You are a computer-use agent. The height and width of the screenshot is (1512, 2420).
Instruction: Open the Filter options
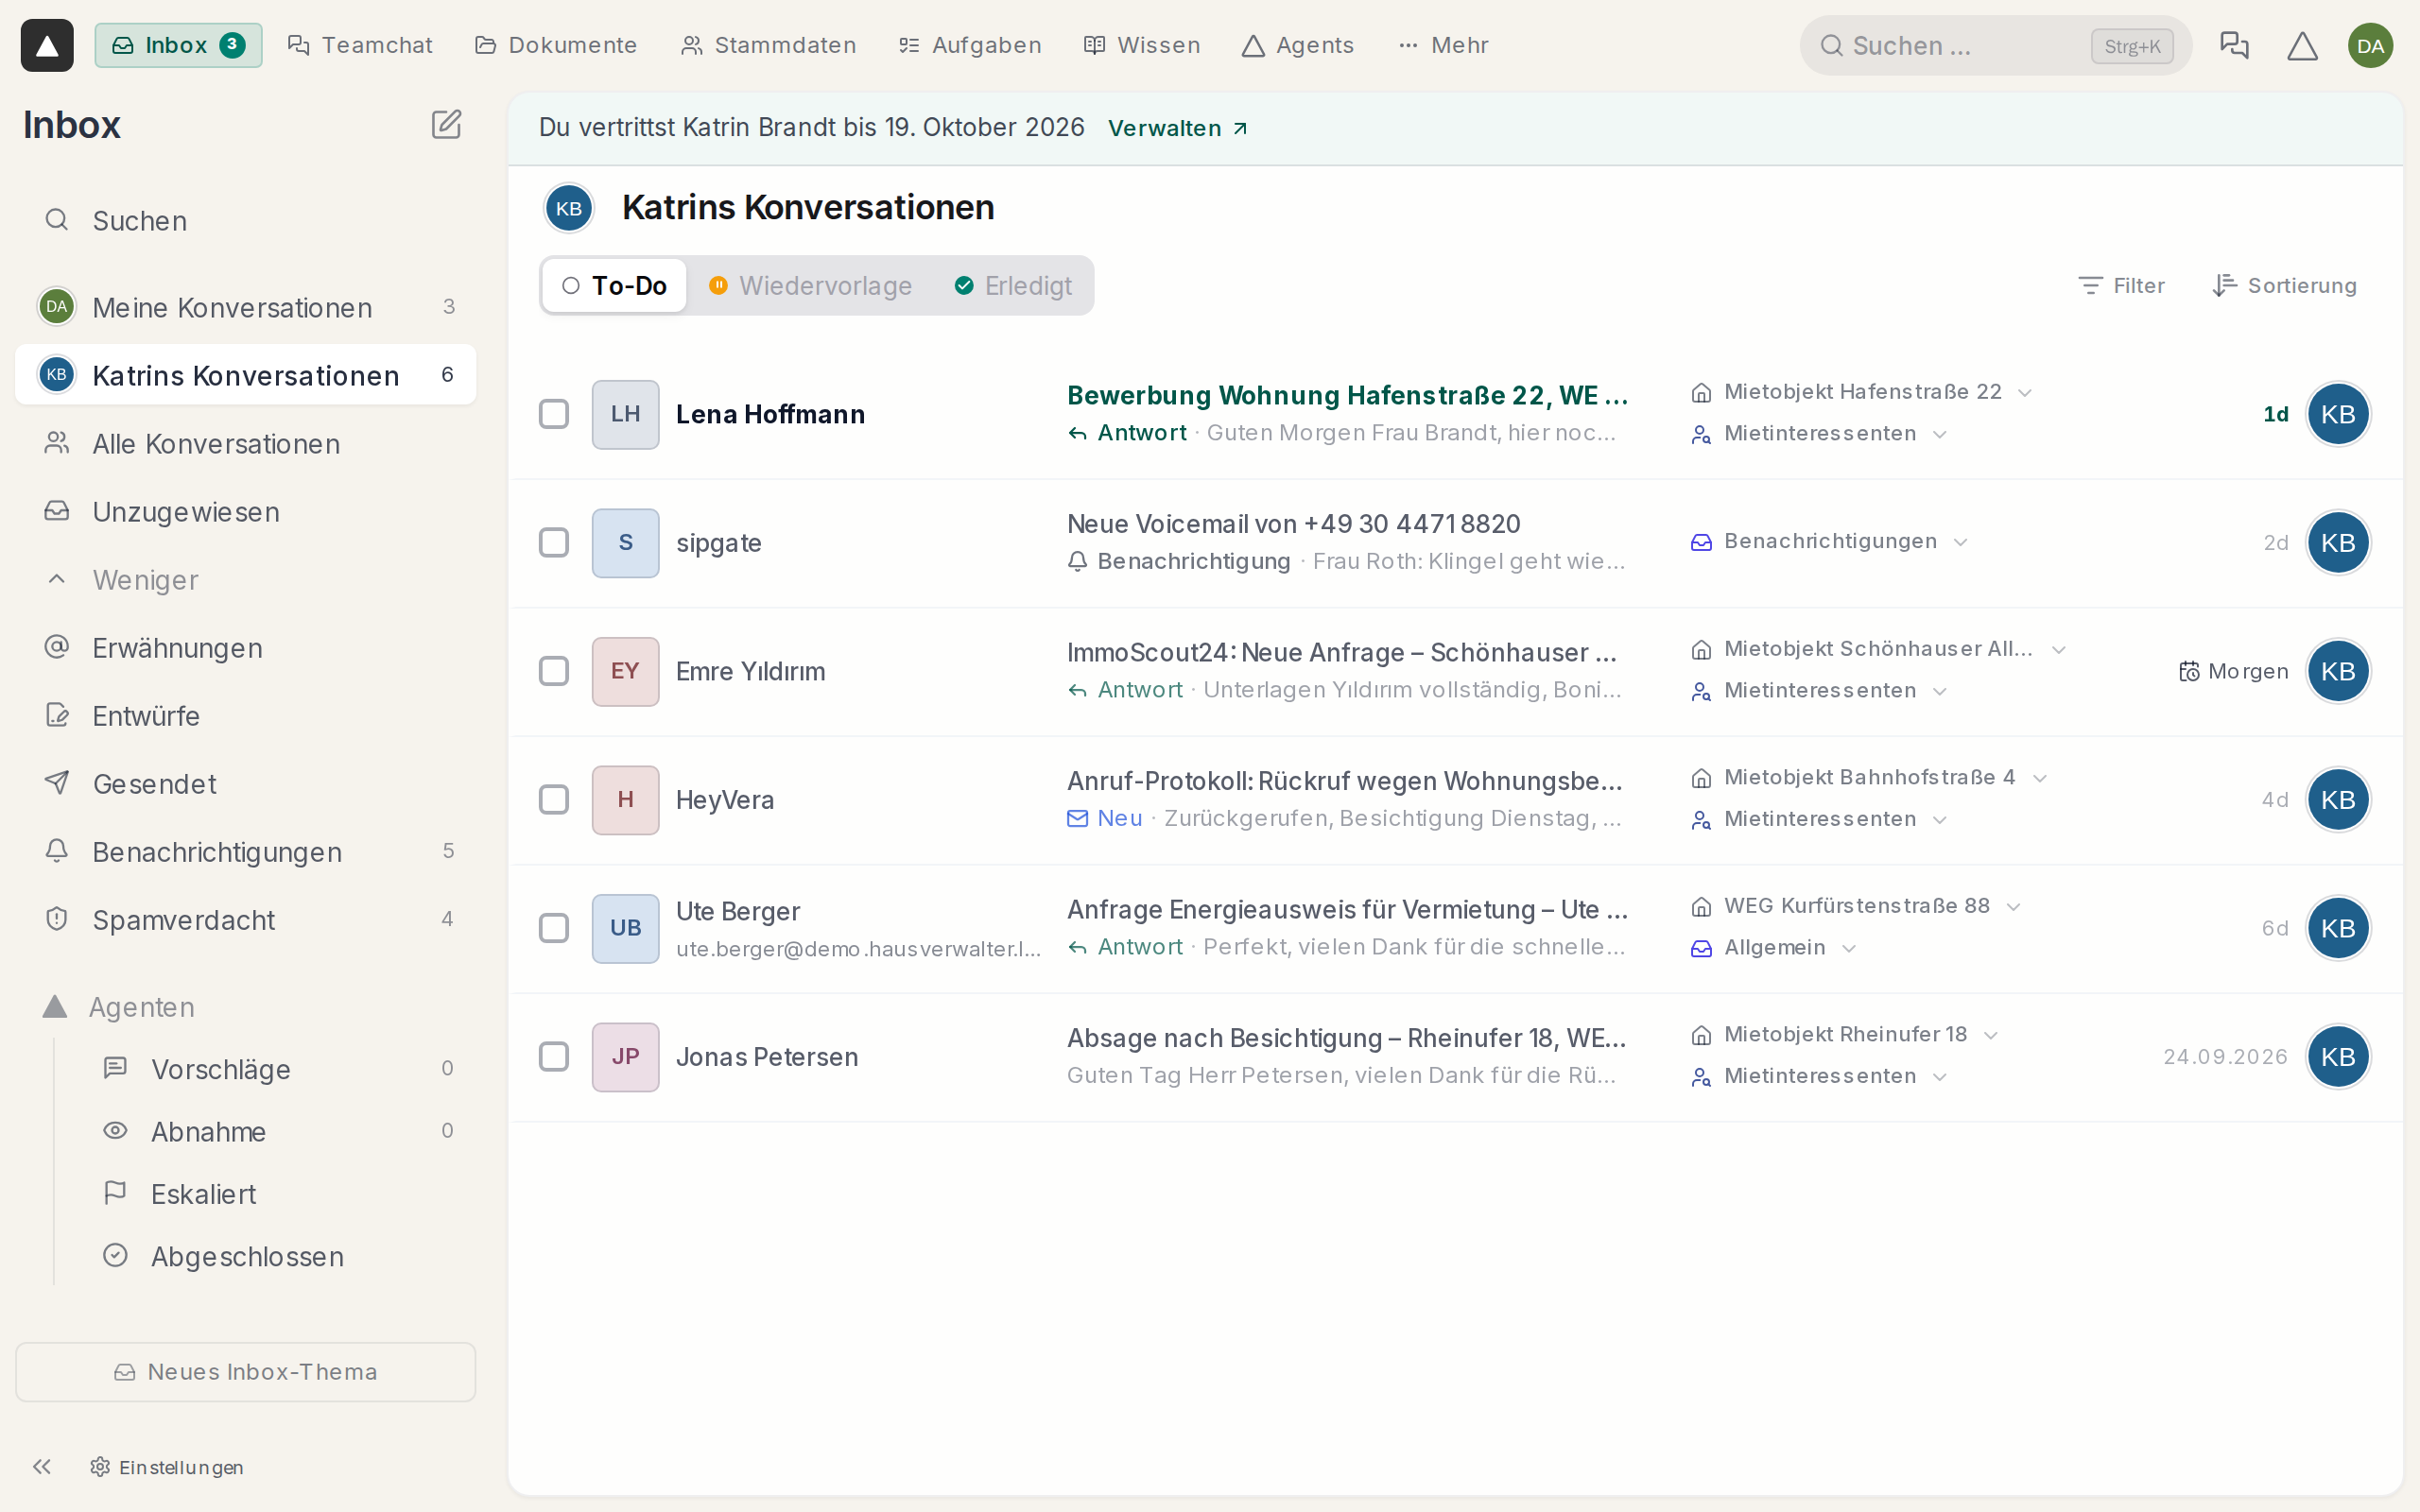(x=2121, y=286)
